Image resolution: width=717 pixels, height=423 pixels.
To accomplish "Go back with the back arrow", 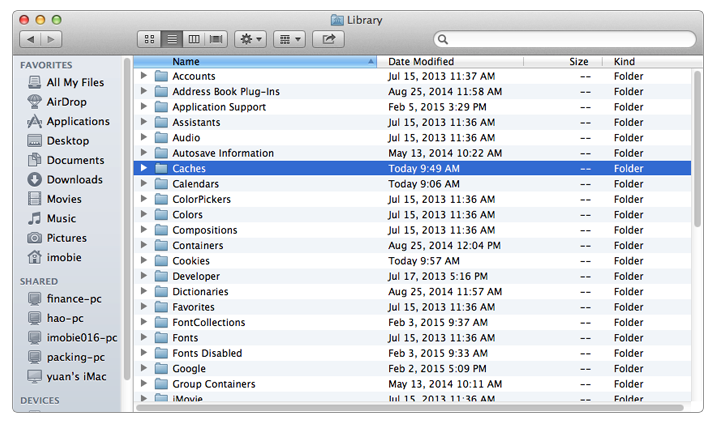I will point(29,39).
